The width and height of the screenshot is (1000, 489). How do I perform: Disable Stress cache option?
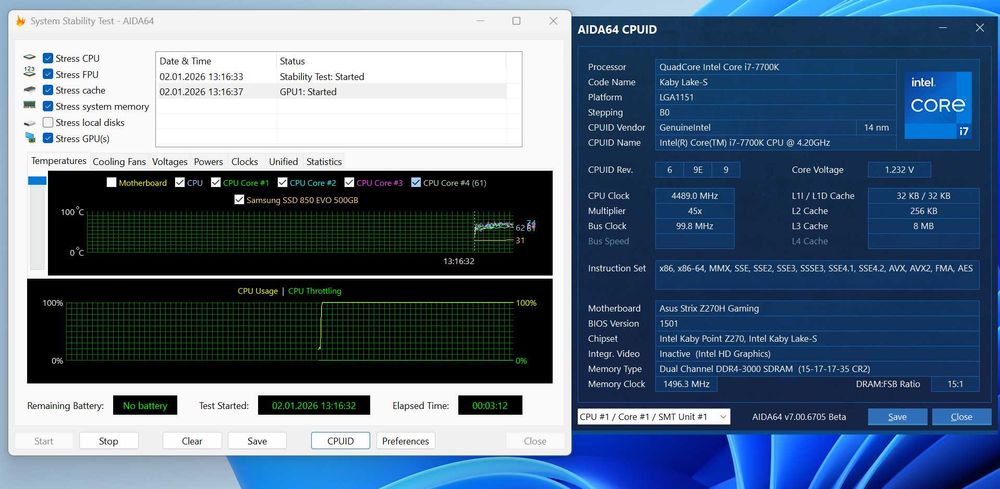point(48,90)
